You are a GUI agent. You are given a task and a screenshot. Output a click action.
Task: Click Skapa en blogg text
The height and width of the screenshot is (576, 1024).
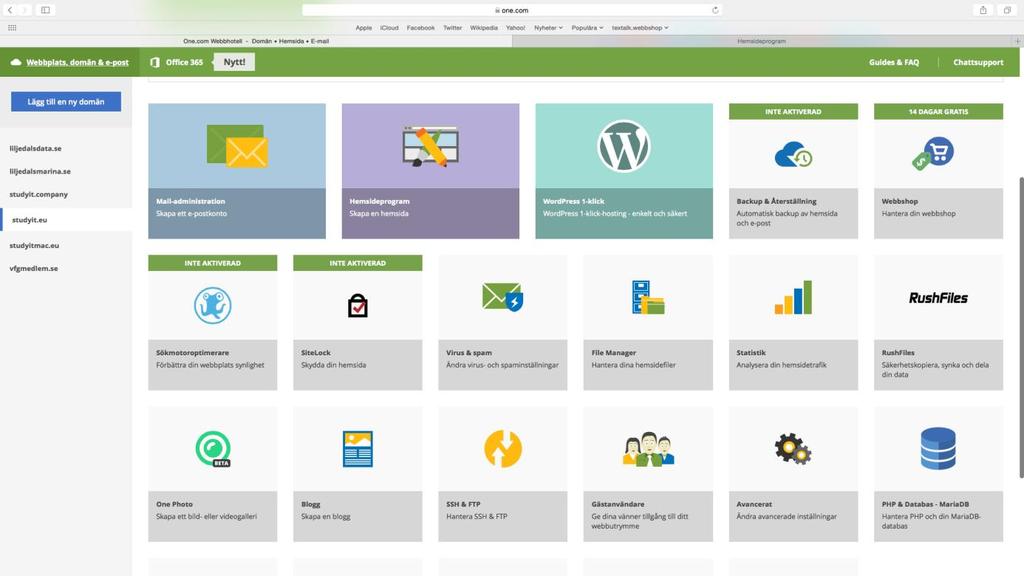pos(325,516)
